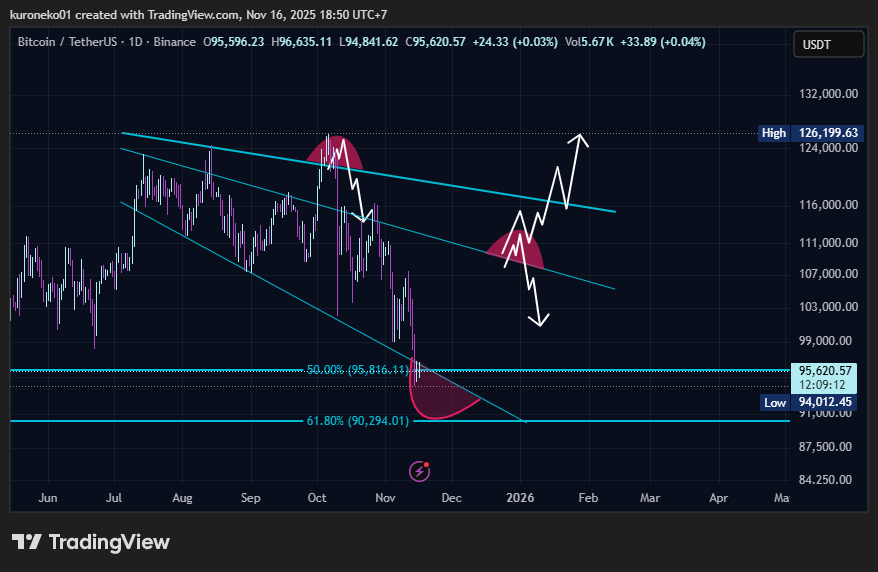Image resolution: width=878 pixels, height=572 pixels.
Task: Click the 124,000.00 price axis label
Action: click(828, 148)
